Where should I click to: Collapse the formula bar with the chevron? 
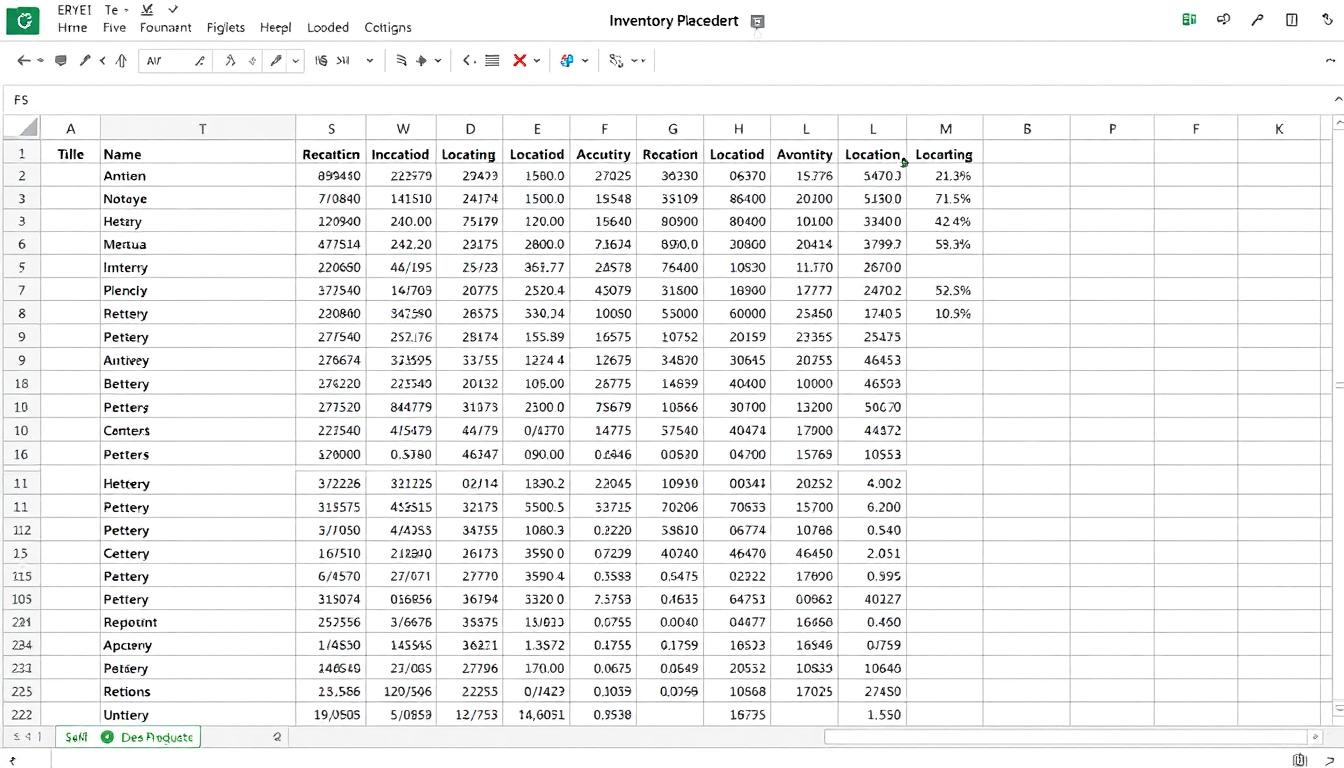click(x=1338, y=99)
